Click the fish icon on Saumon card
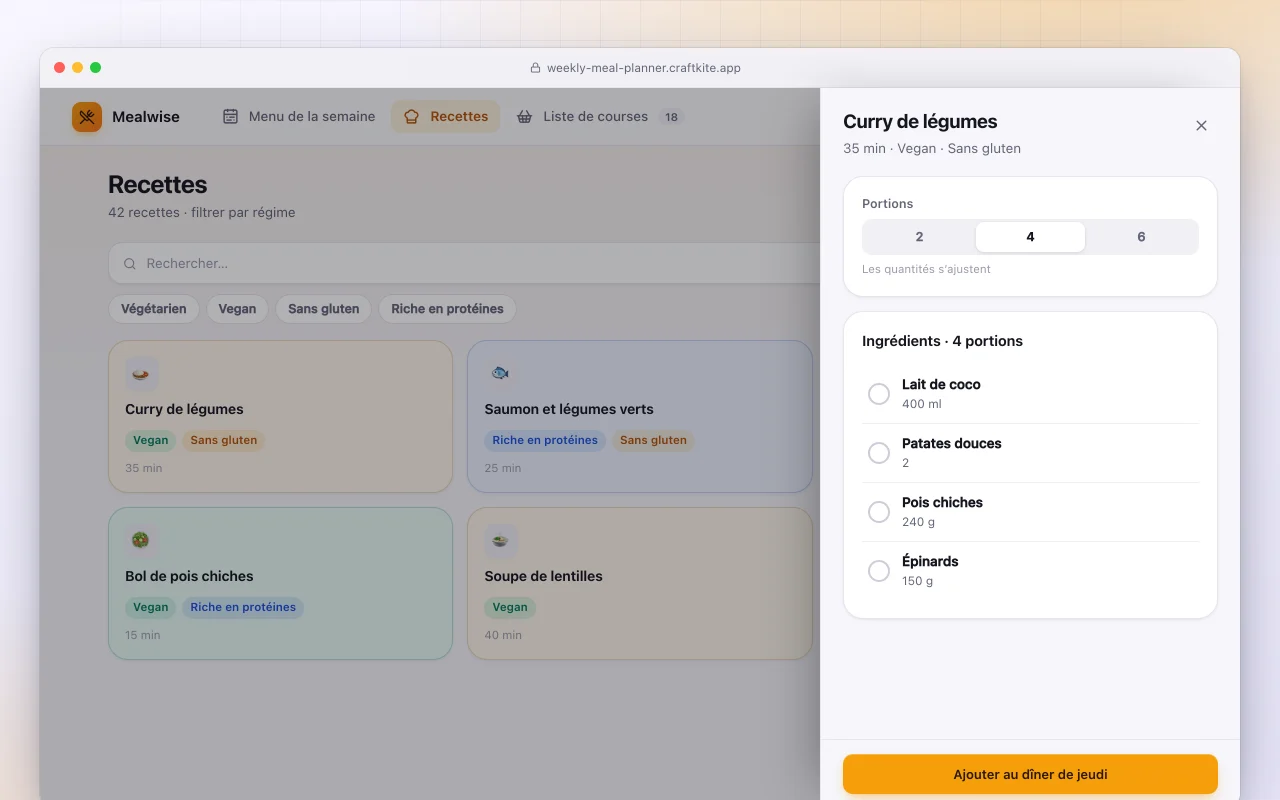Image resolution: width=1280 pixels, height=800 pixels. [x=501, y=373]
